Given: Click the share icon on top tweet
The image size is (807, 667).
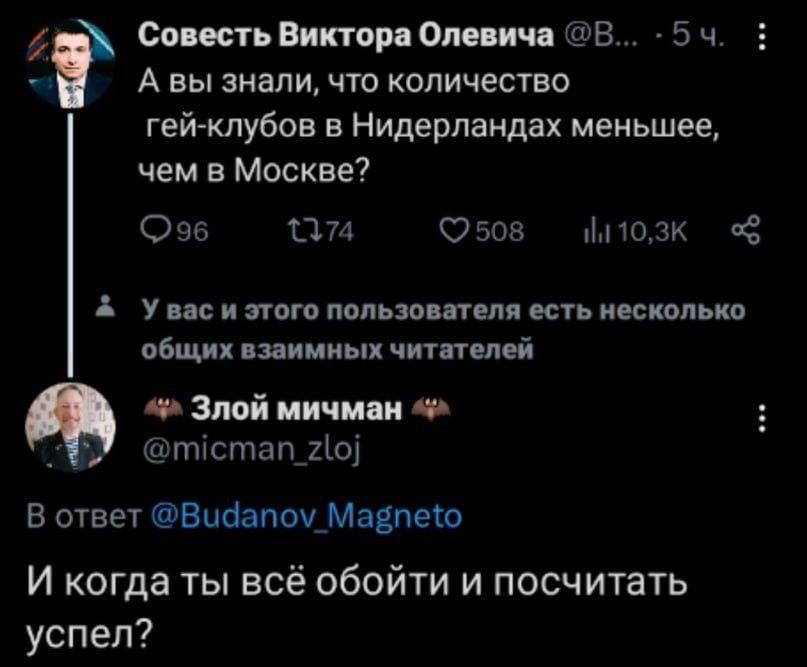Looking at the screenshot, I should [x=747, y=233].
